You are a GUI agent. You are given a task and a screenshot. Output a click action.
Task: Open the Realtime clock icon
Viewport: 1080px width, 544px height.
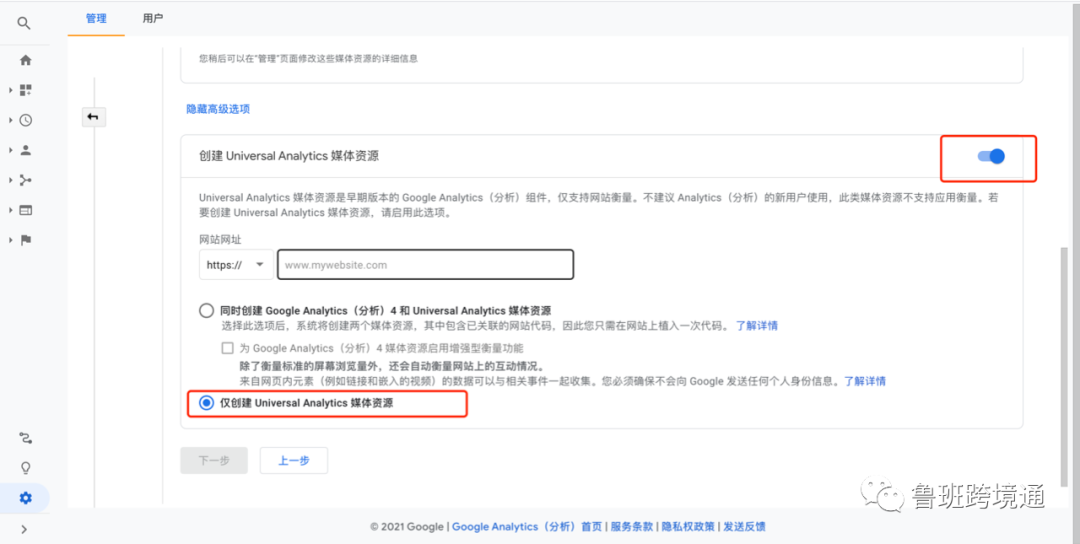click(x=25, y=120)
